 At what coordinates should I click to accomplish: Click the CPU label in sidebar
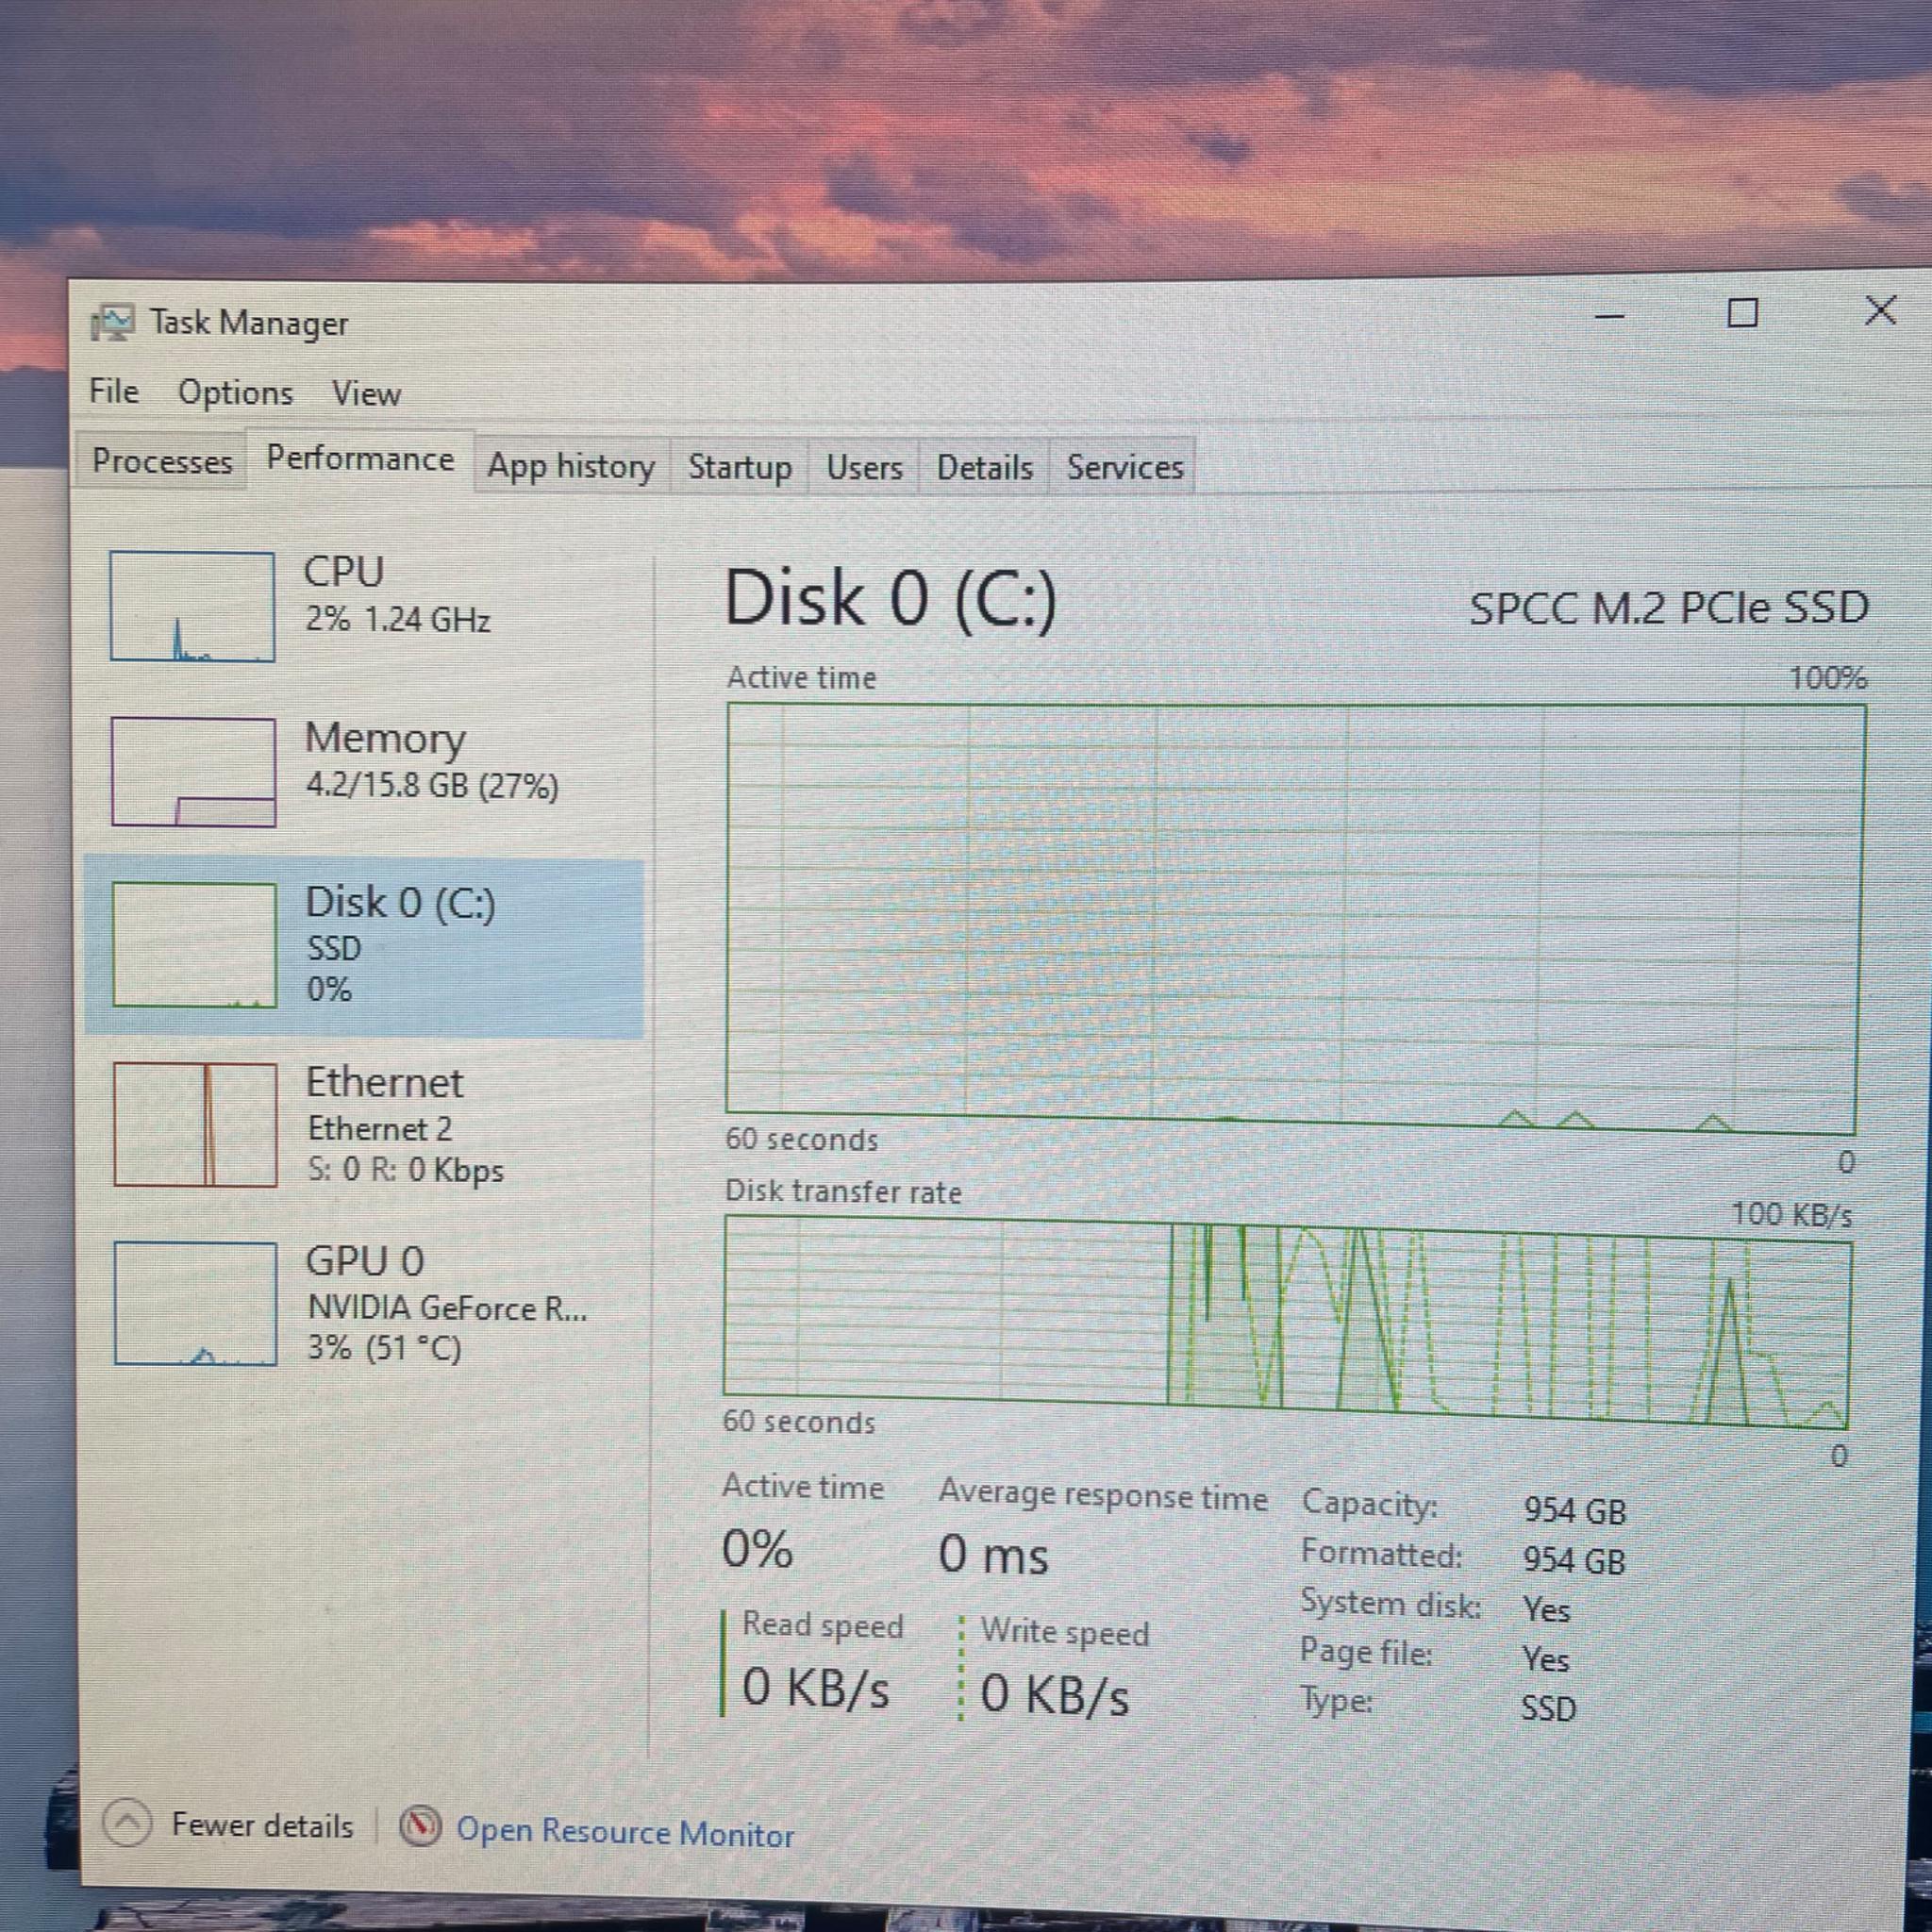coord(344,572)
